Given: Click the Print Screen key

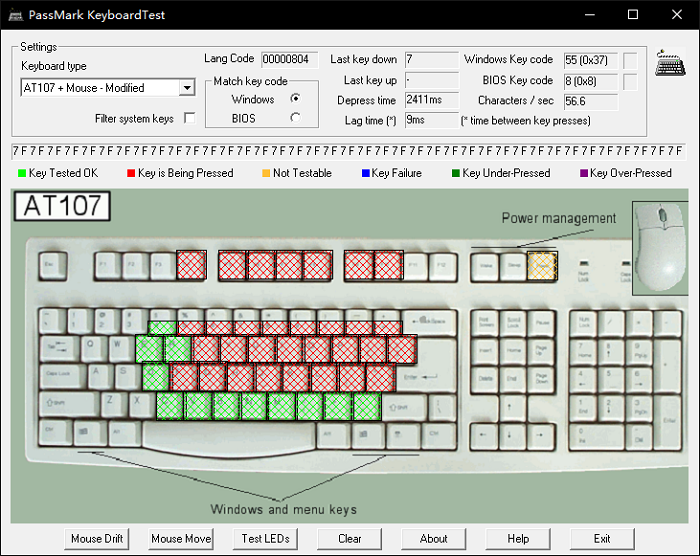Looking at the screenshot, I should tap(484, 322).
